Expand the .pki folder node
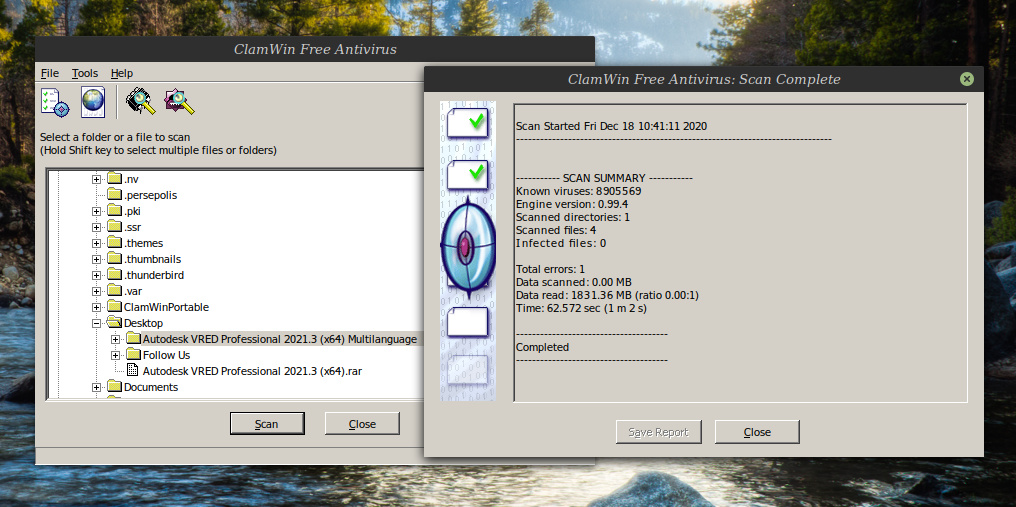Image resolution: width=1016 pixels, height=507 pixels. point(97,211)
